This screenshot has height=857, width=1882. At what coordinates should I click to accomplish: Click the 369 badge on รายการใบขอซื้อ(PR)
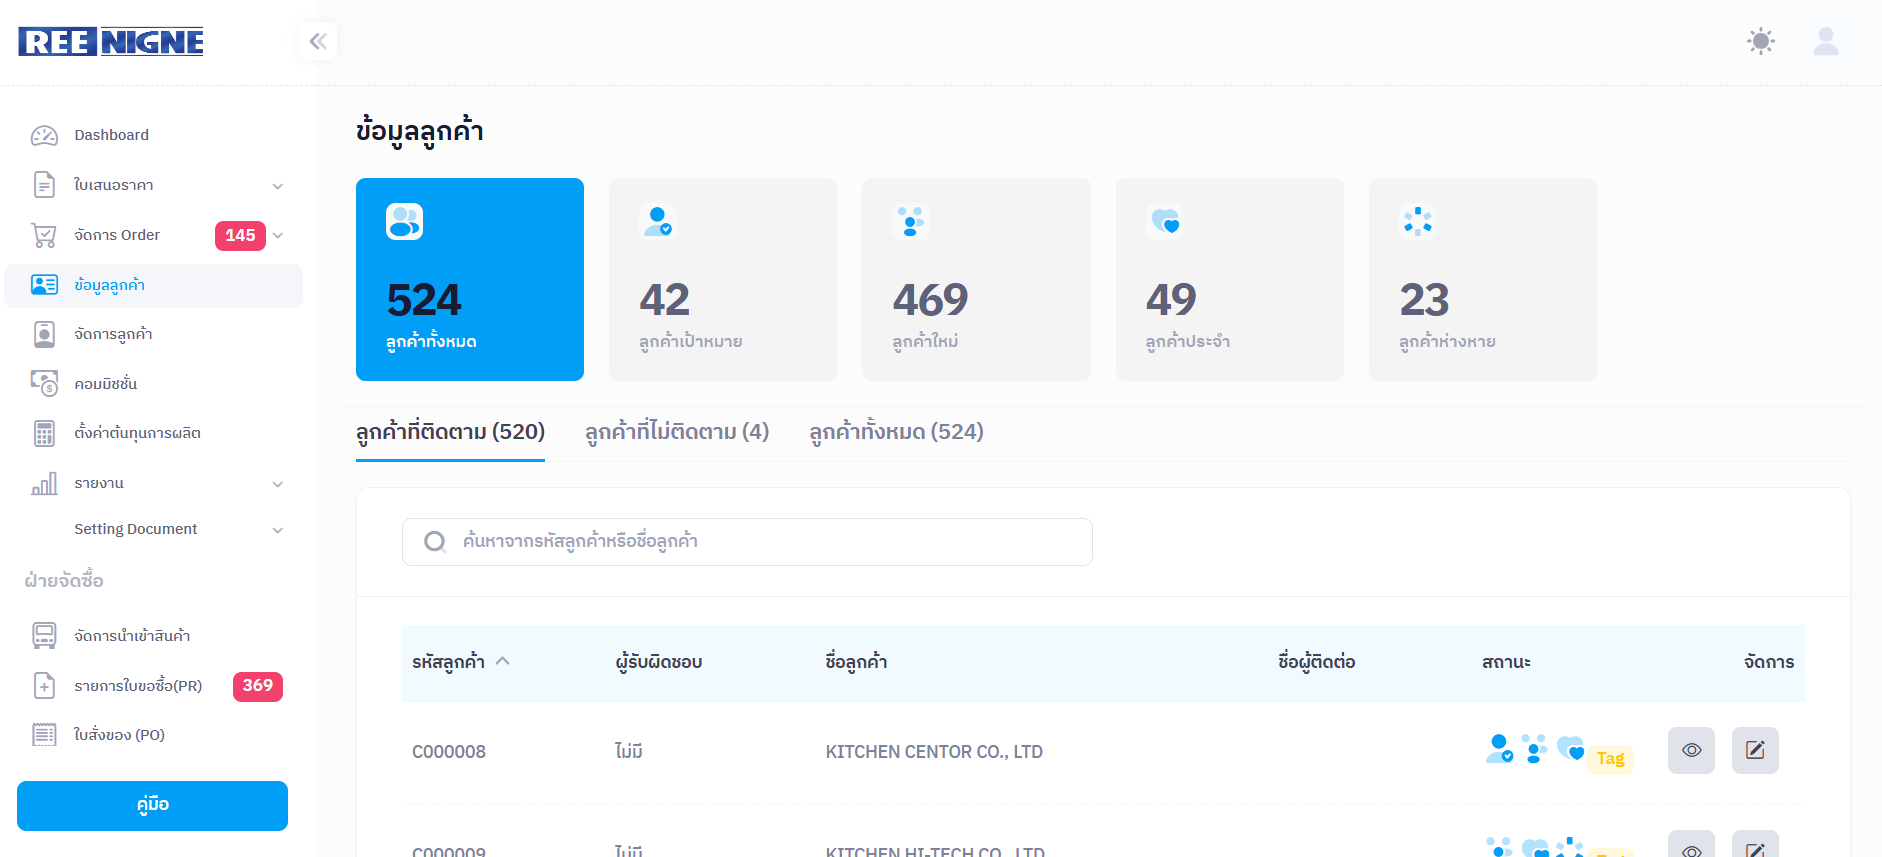258,686
